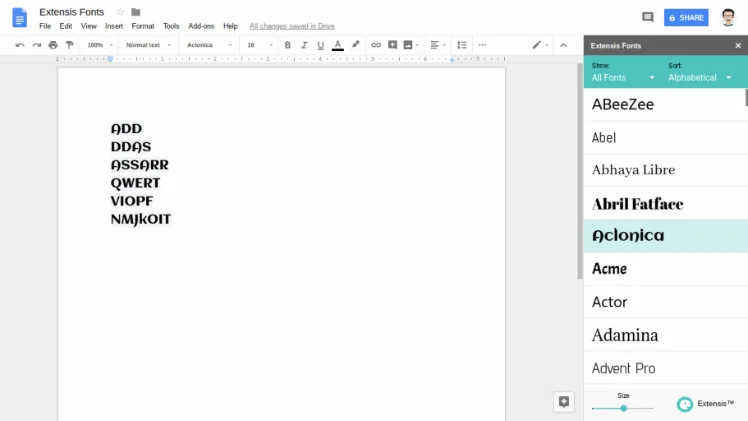
Task: Open the zoom 100% dropdown
Action: pos(100,45)
